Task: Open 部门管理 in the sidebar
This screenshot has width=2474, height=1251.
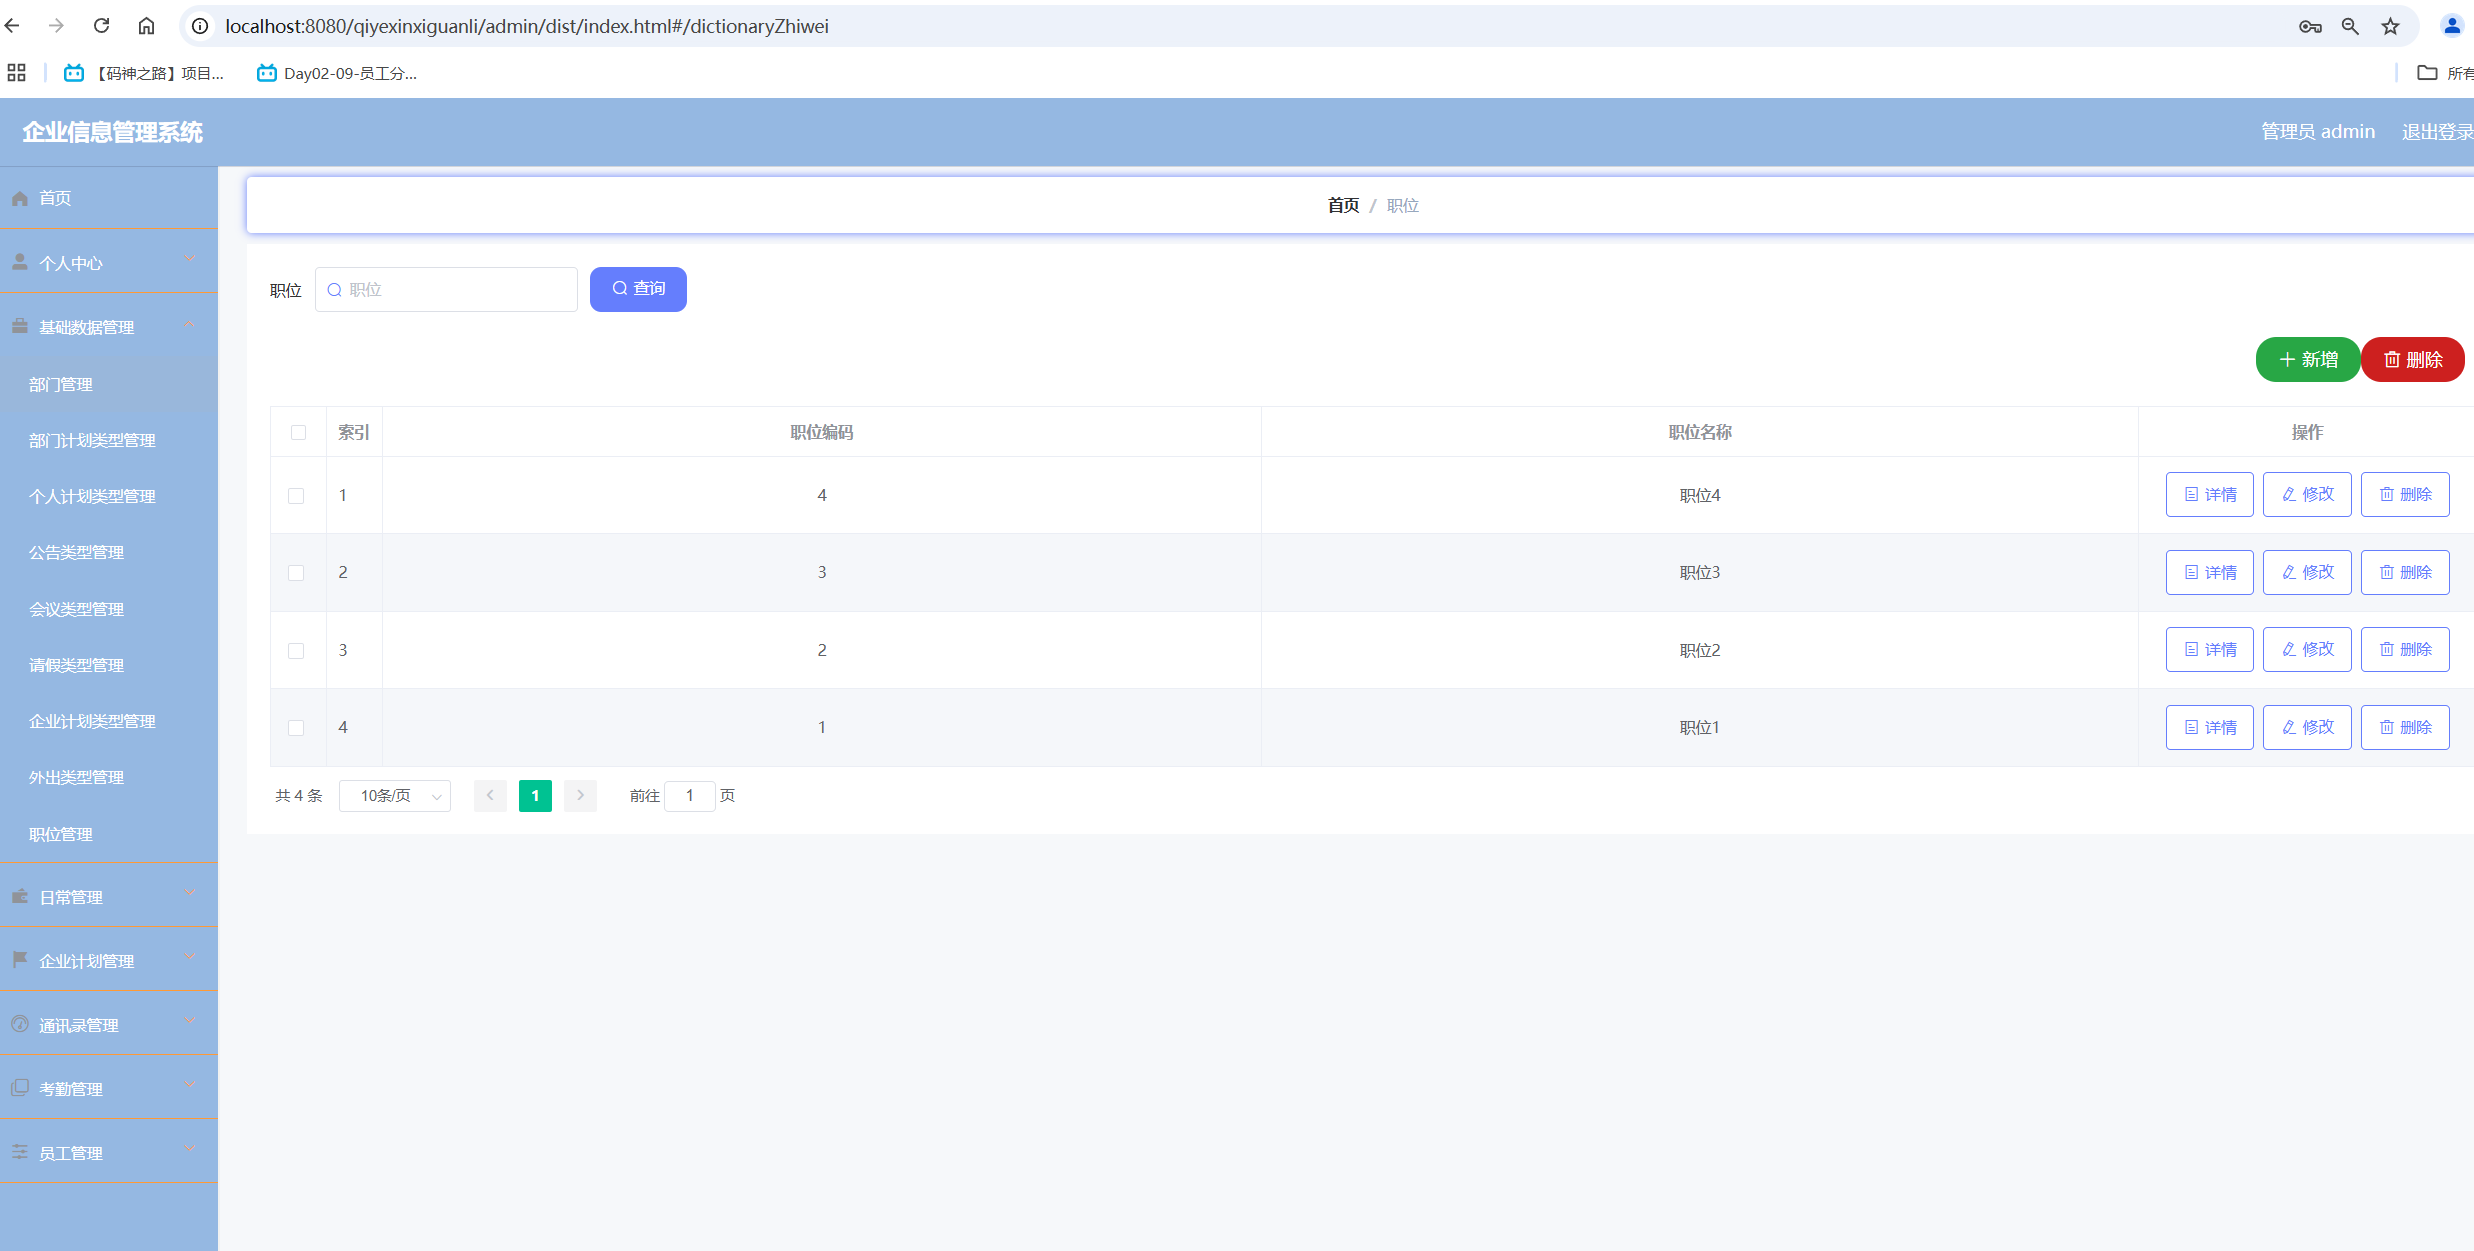Action: pos(61,385)
